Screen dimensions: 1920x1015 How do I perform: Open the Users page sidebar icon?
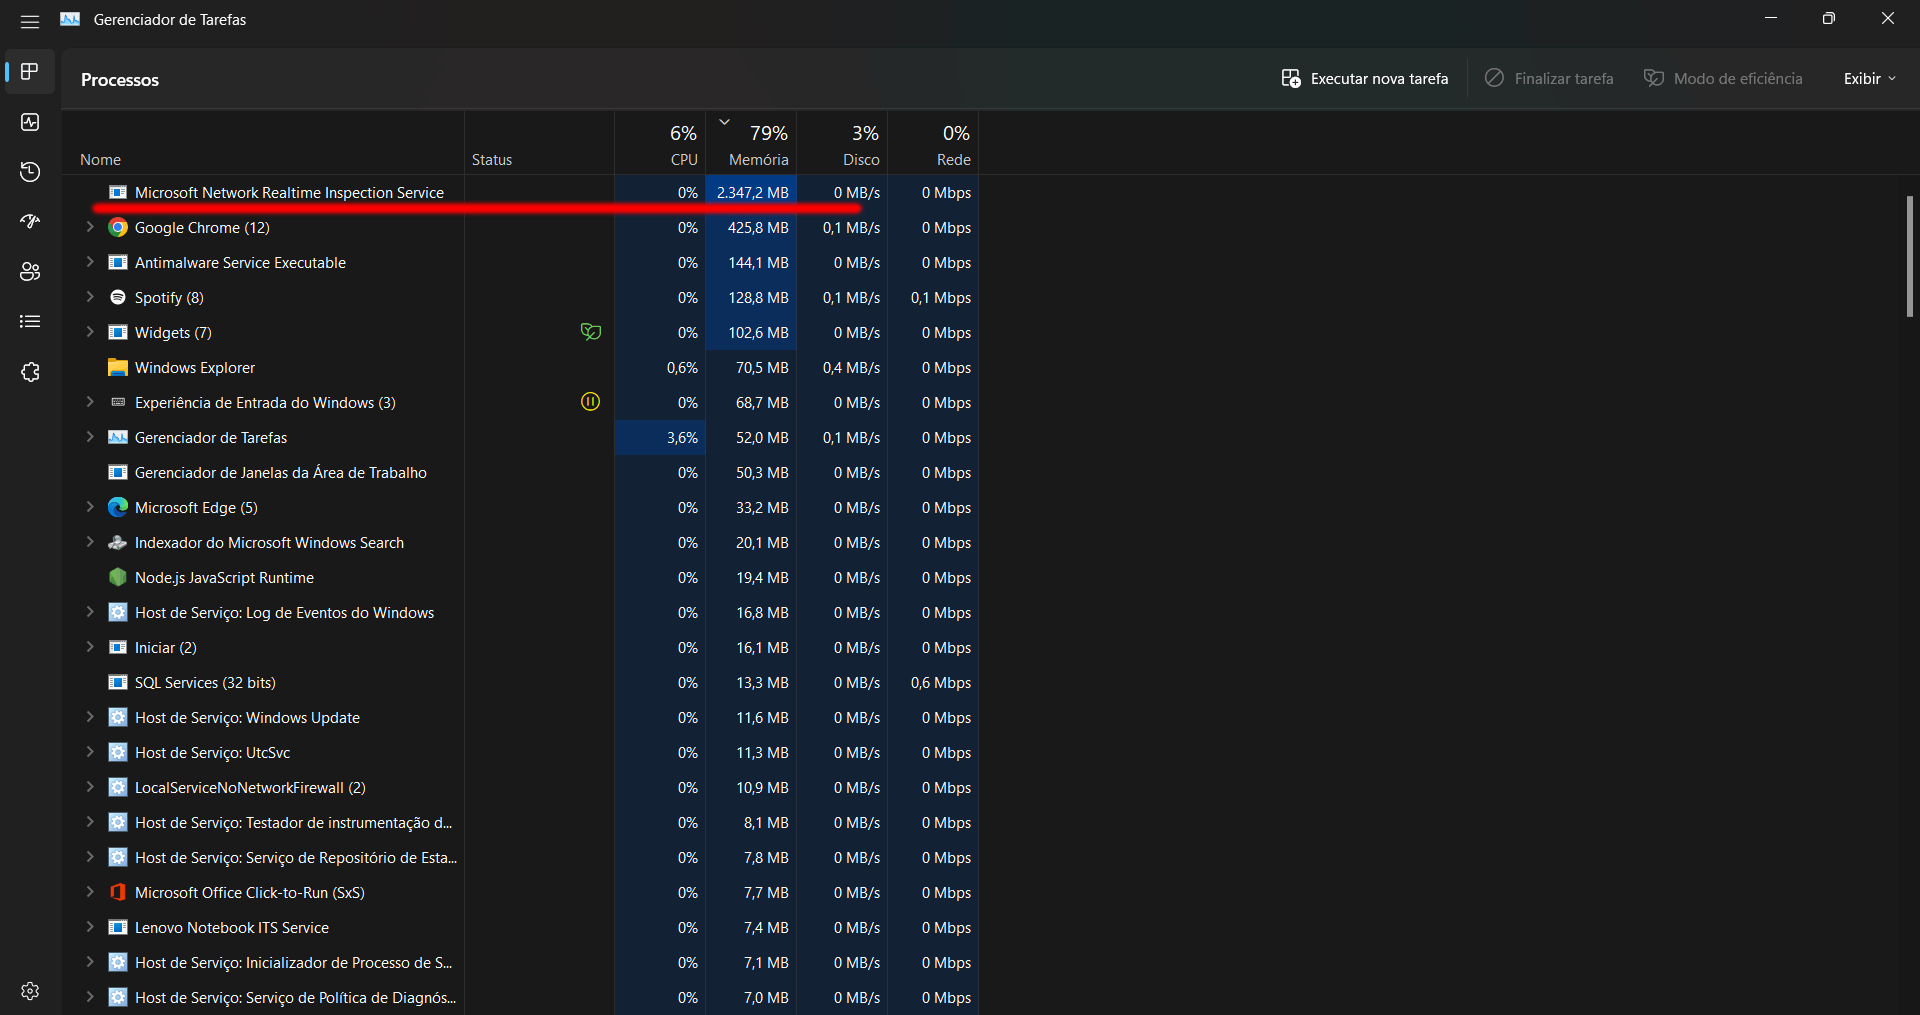(30, 272)
